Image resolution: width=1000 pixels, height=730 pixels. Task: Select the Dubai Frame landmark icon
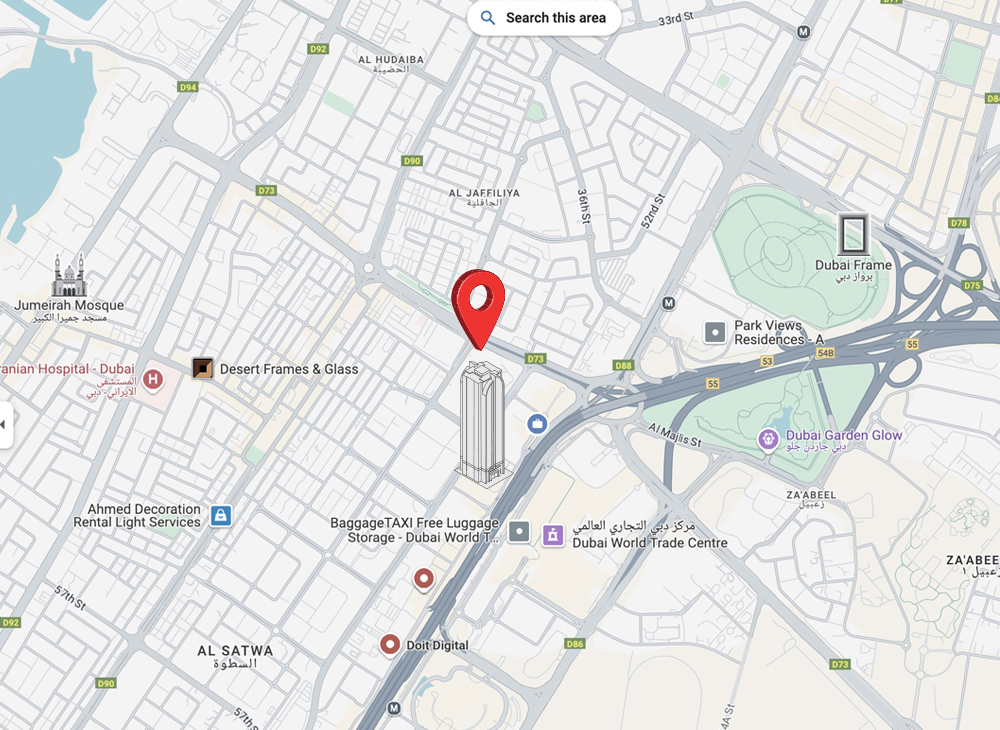click(853, 235)
